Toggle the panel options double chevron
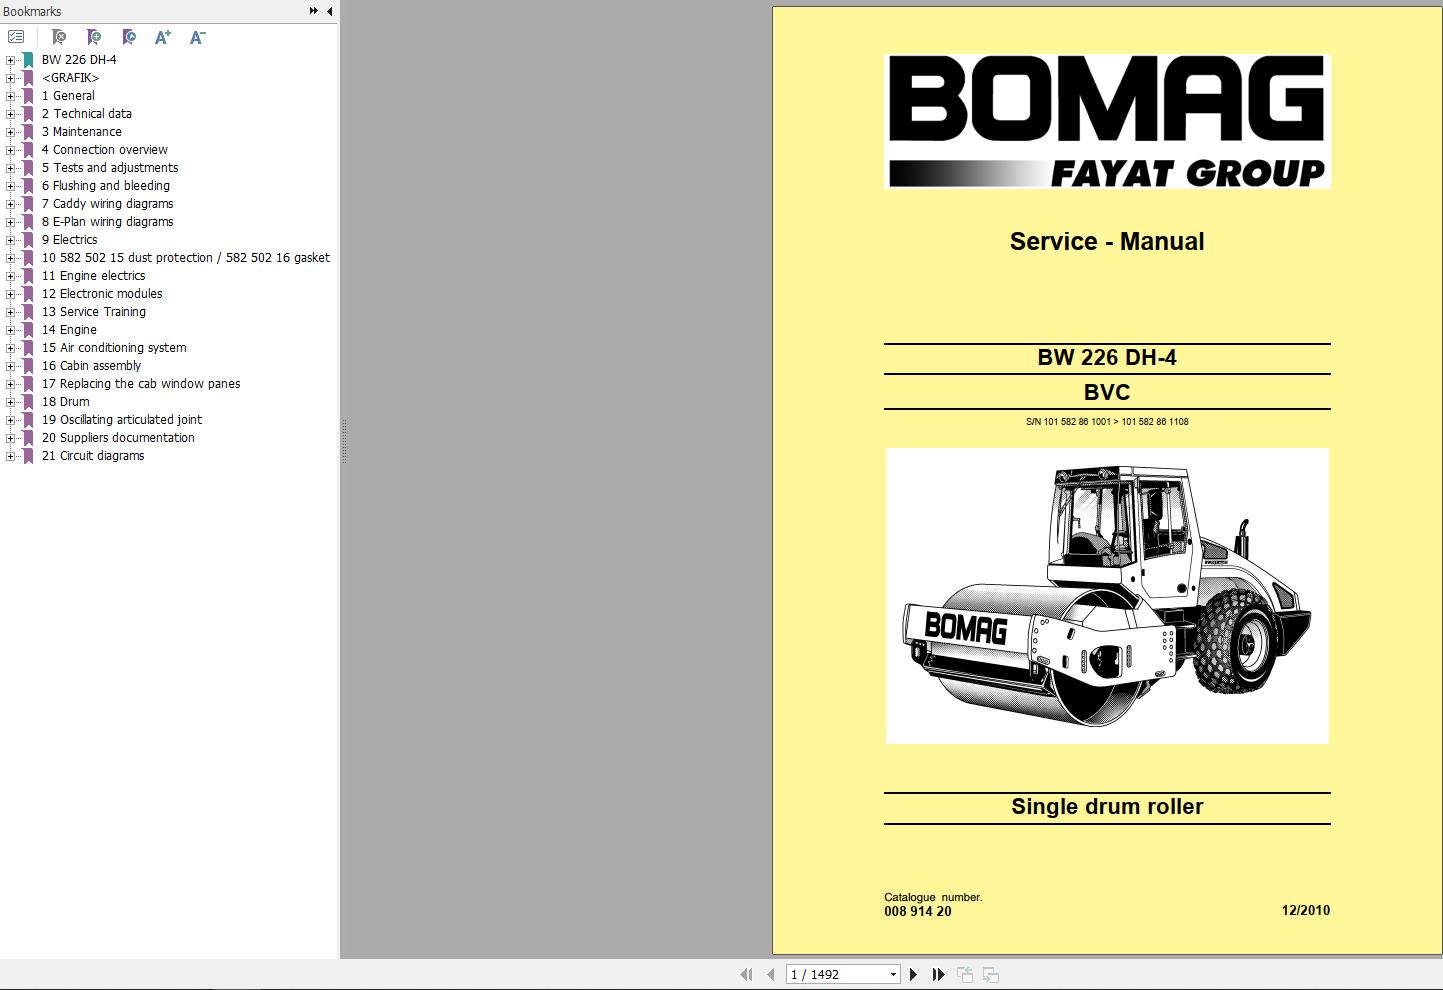 (x=313, y=11)
